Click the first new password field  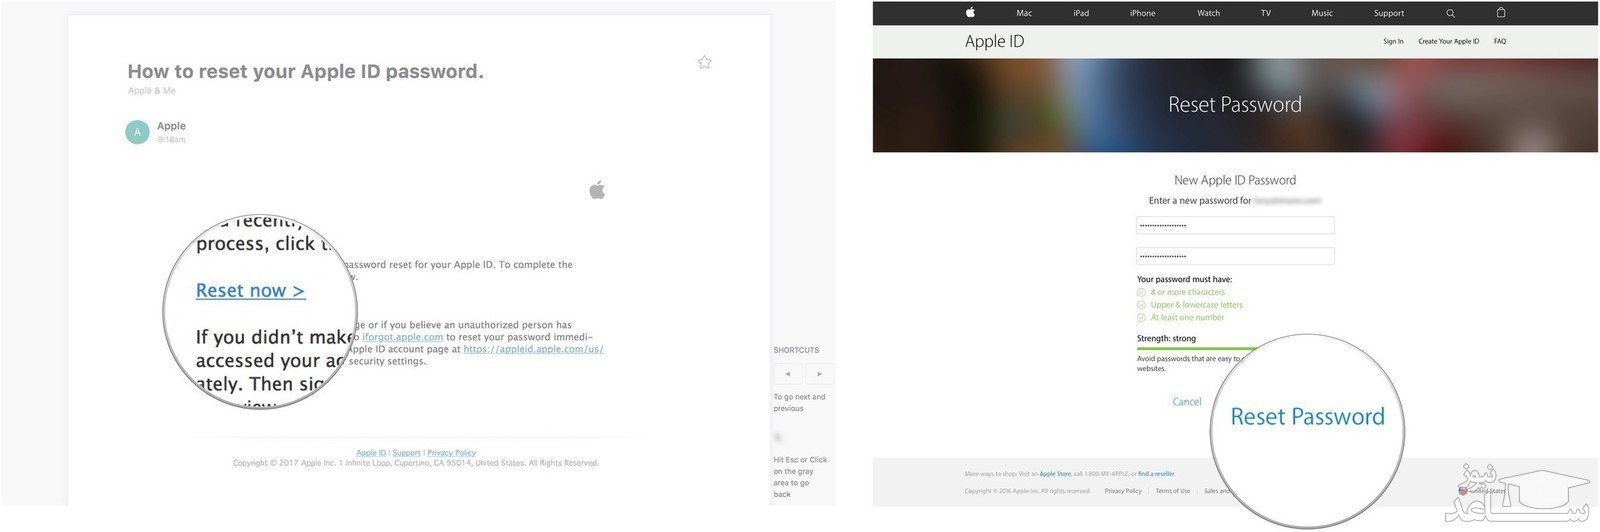[1235, 226]
